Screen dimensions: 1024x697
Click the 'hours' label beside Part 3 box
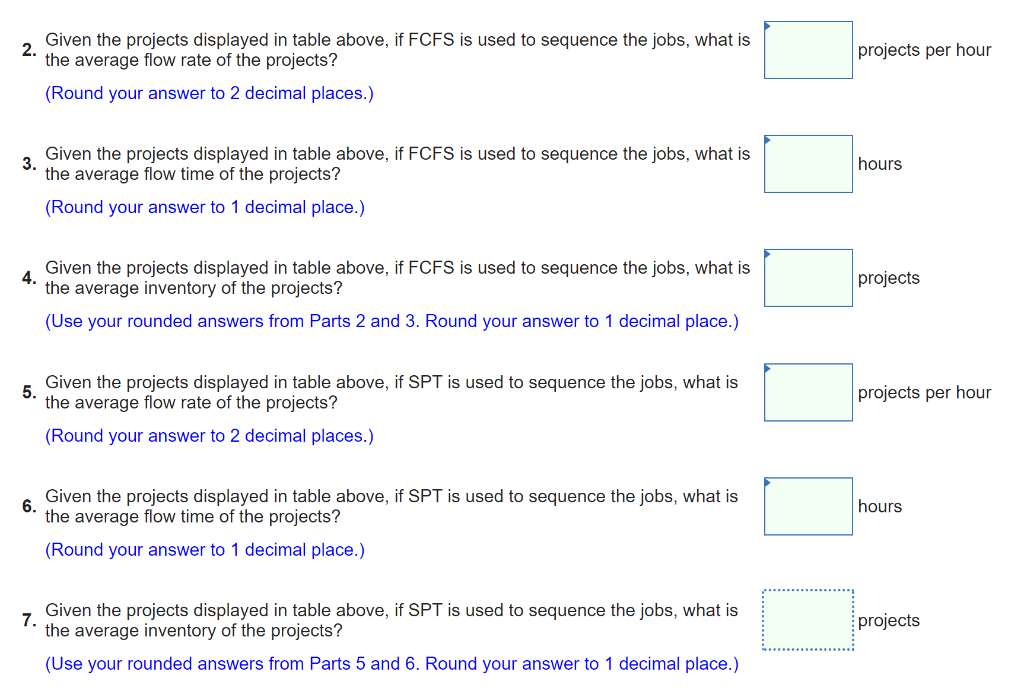878,164
